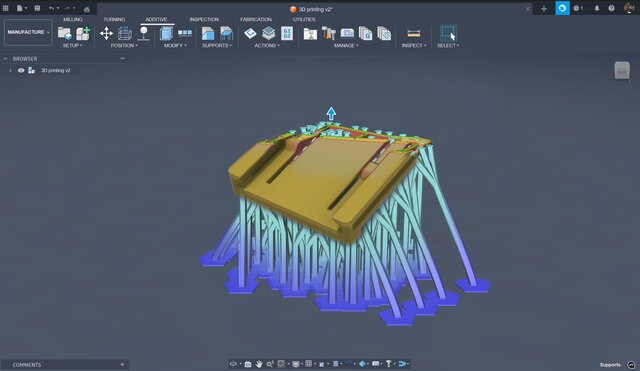Click the Look At camera icon
The image size is (640, 371).
click(x=248, y=364)
